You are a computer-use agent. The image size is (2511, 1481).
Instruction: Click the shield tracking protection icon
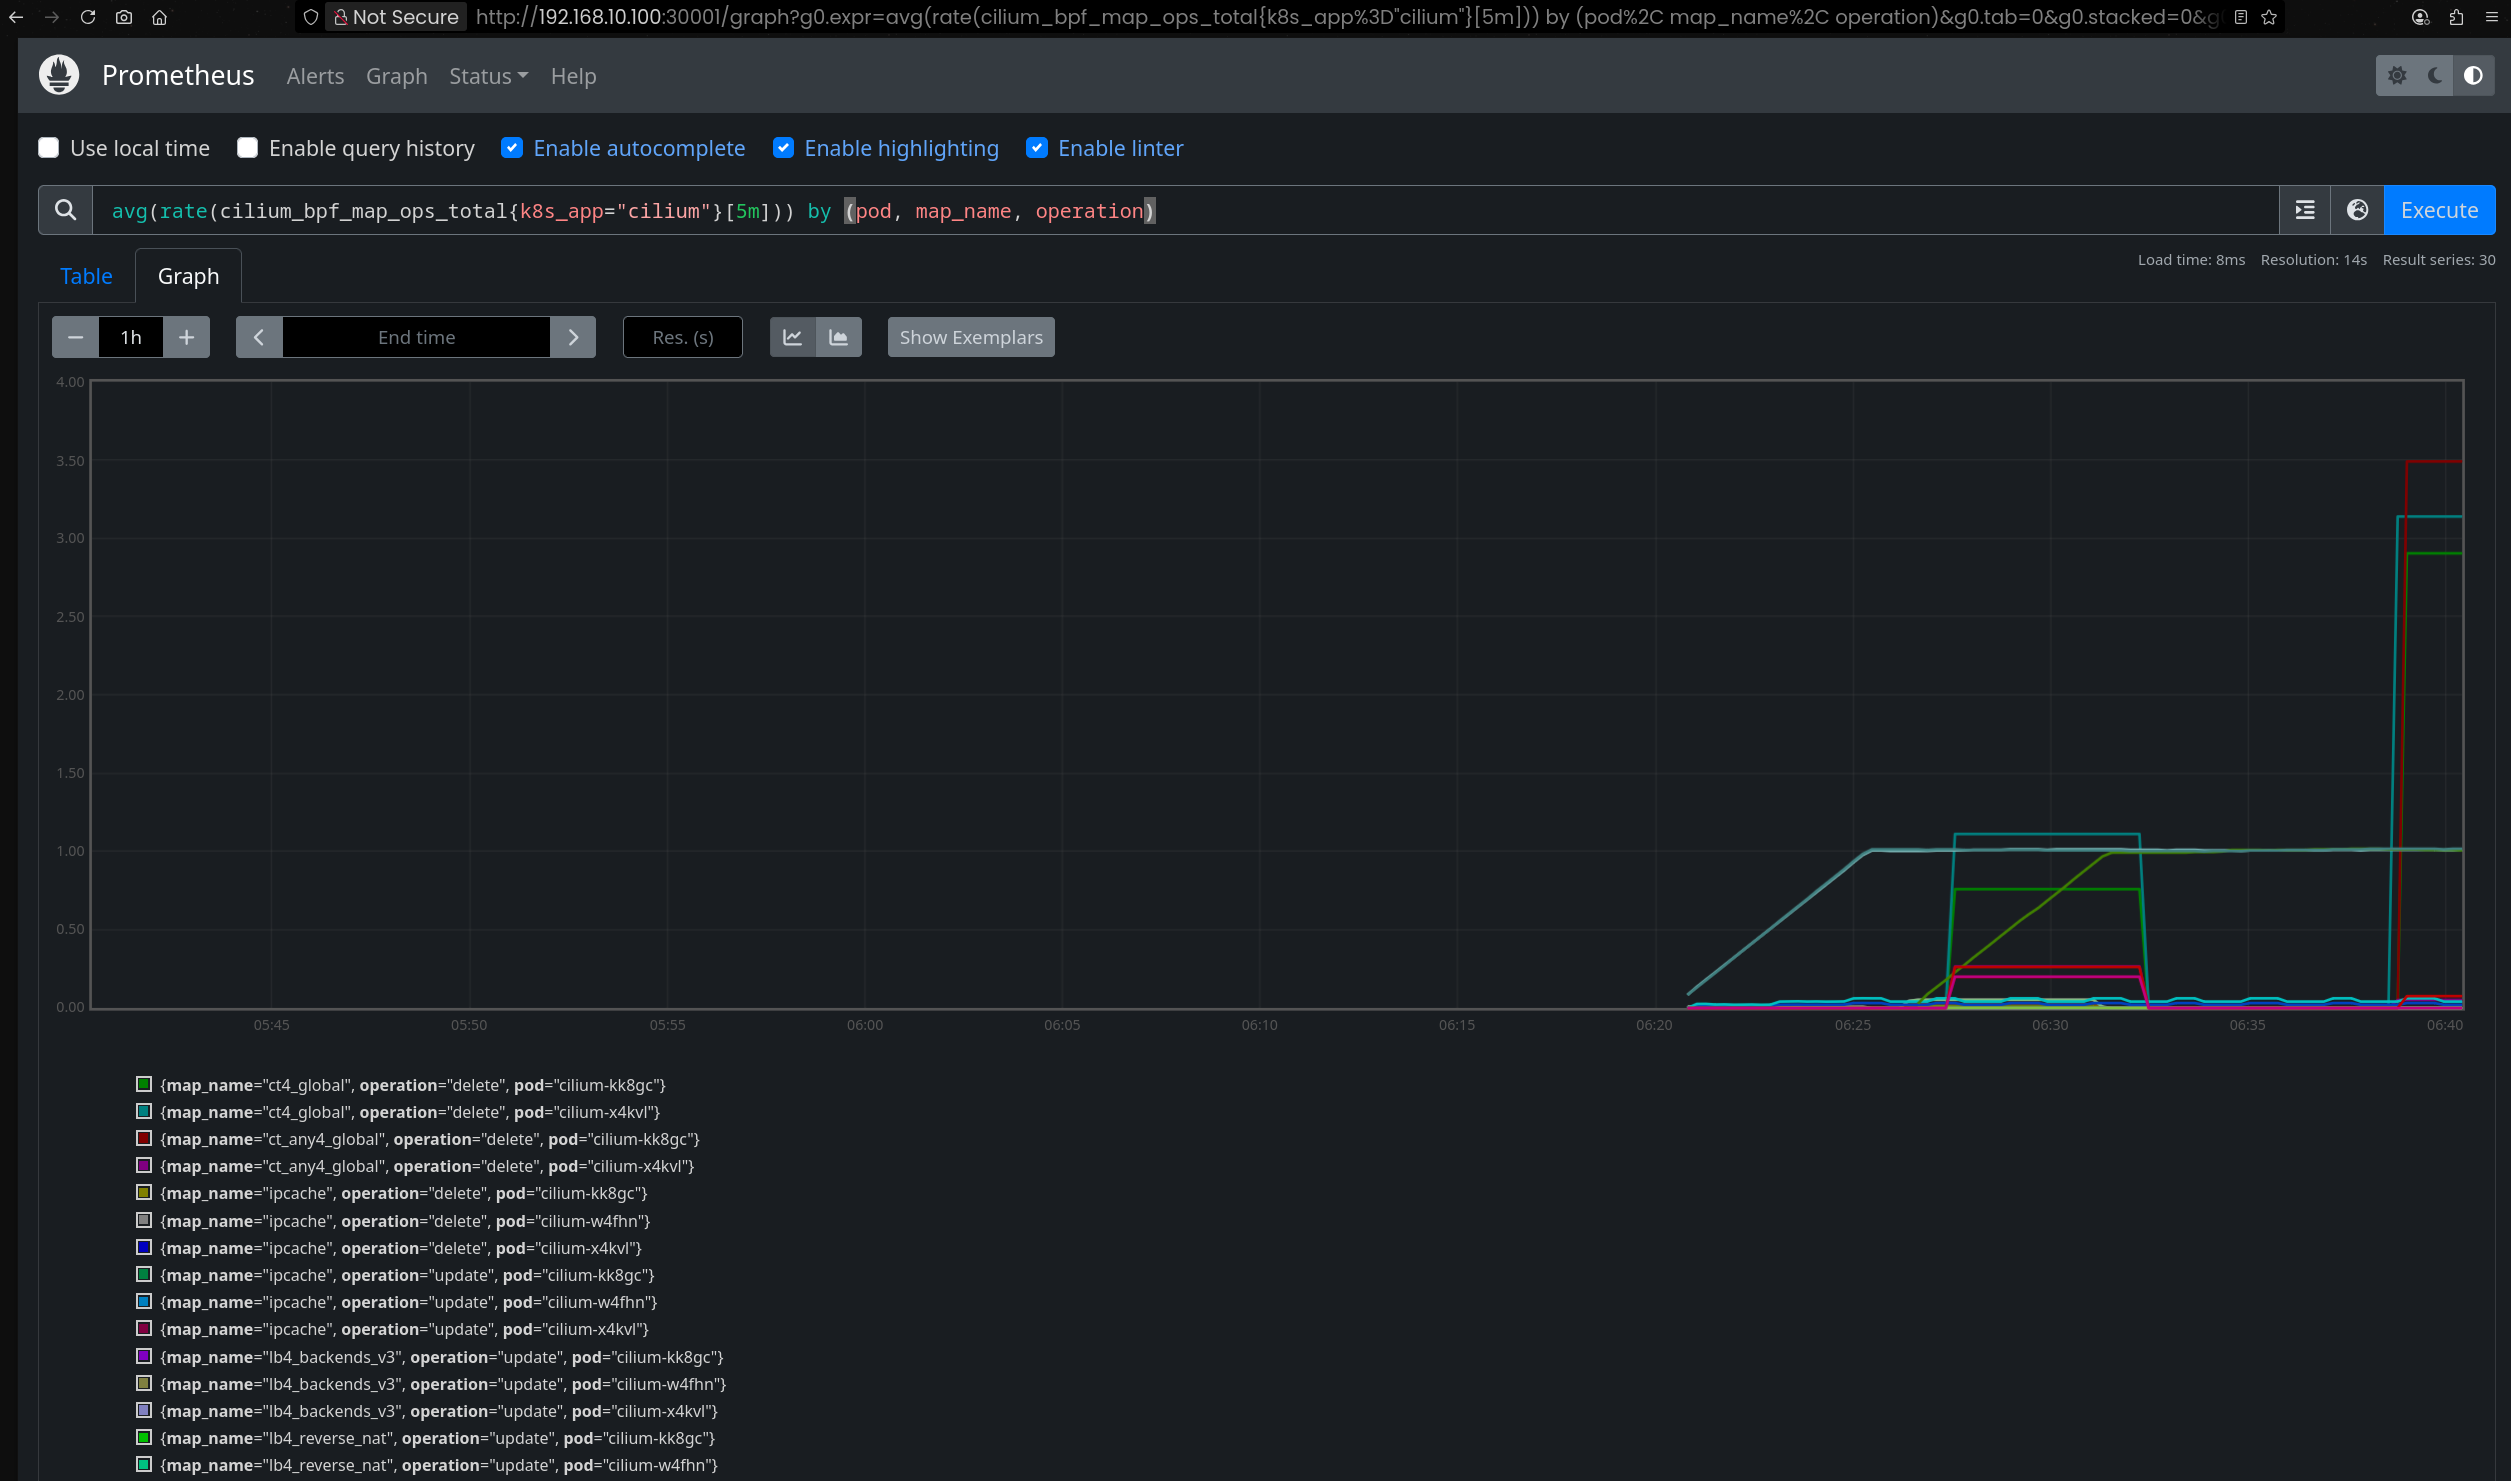tap(311, 17)
